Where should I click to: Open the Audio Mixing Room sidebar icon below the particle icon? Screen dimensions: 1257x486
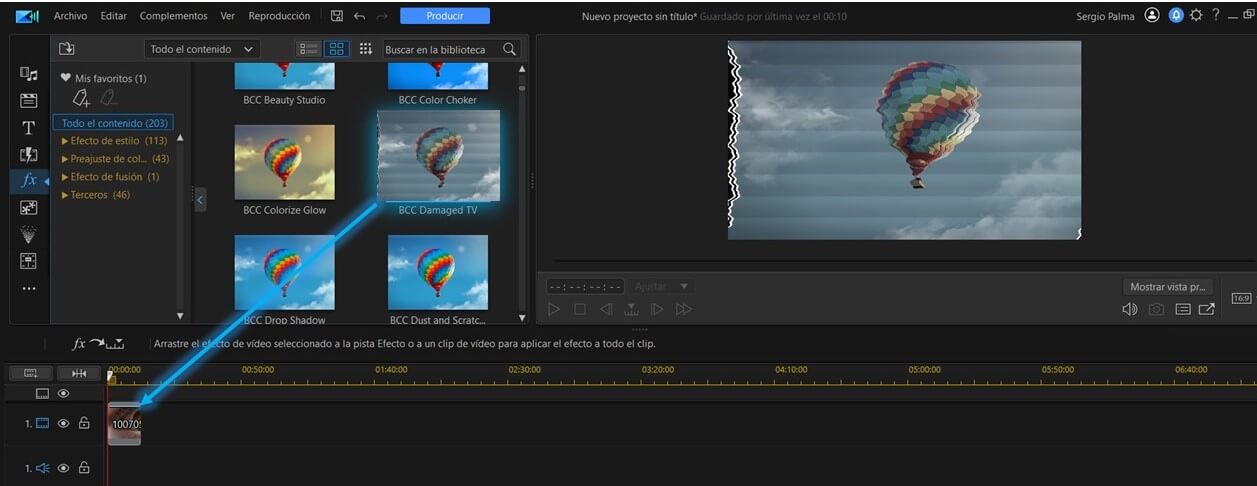(x=29, y=261)
